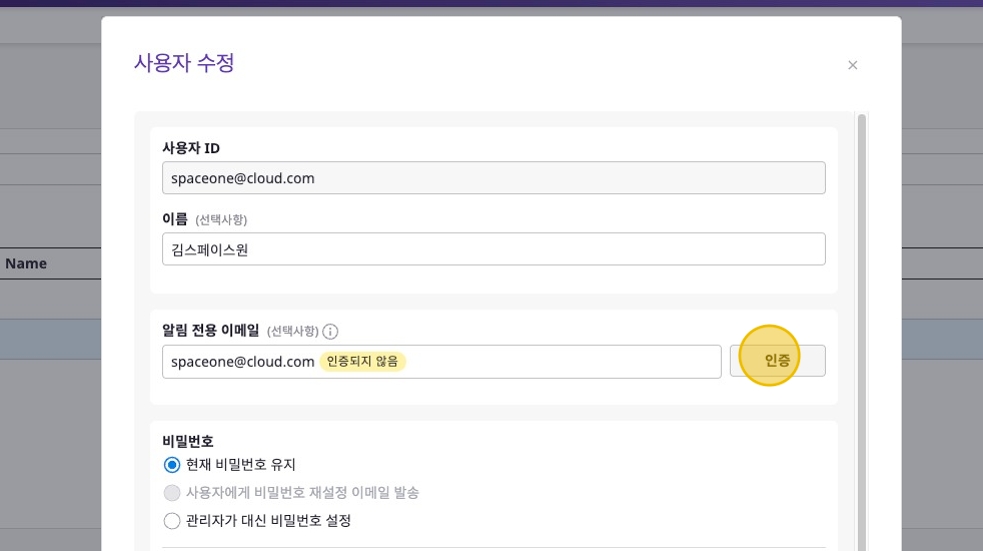Select the 현재 비밀번호 유지 radio option
Viewport: 983px width, 551px height.
[x=172, y=465]
